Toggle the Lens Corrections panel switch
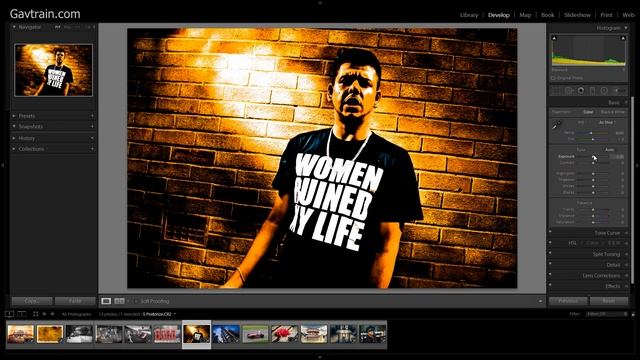 [550, 274]
